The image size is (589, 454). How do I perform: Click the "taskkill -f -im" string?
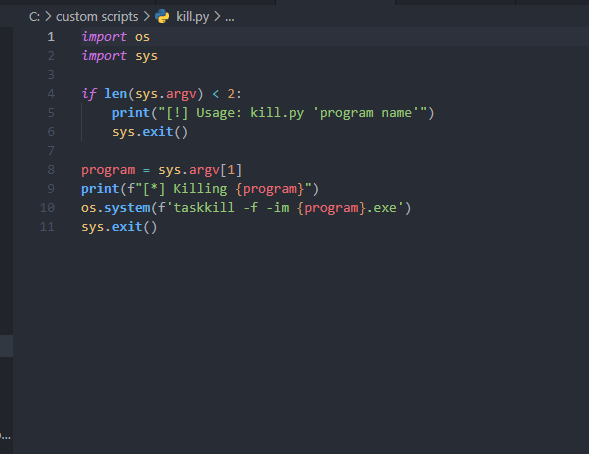231,208
